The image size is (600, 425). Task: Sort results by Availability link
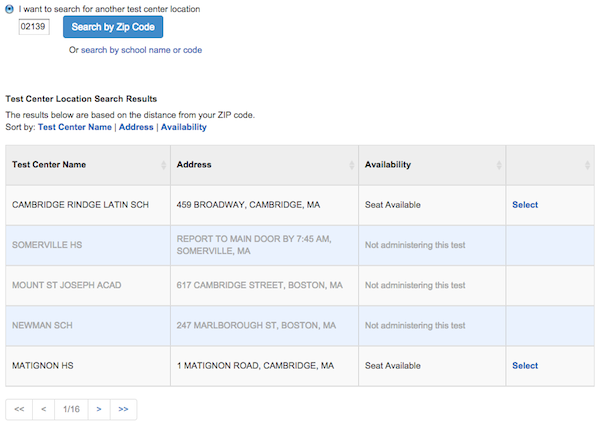pos(183,127)
